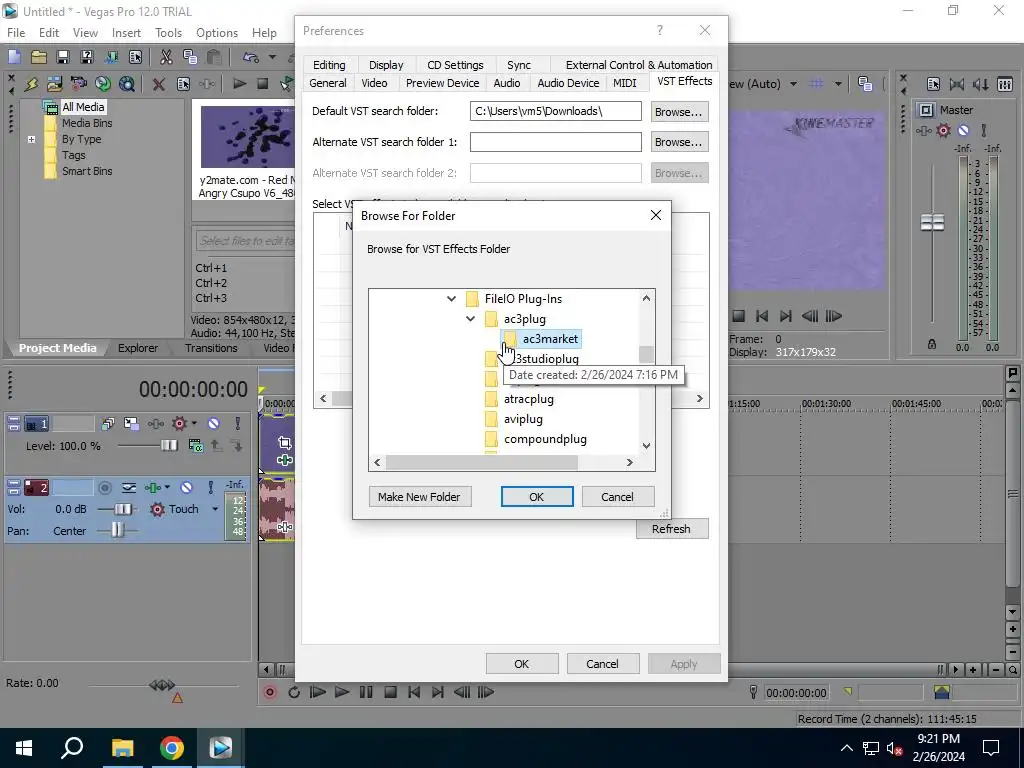Click the lightning bolt icon in Project Media

[x=31, y=84]
